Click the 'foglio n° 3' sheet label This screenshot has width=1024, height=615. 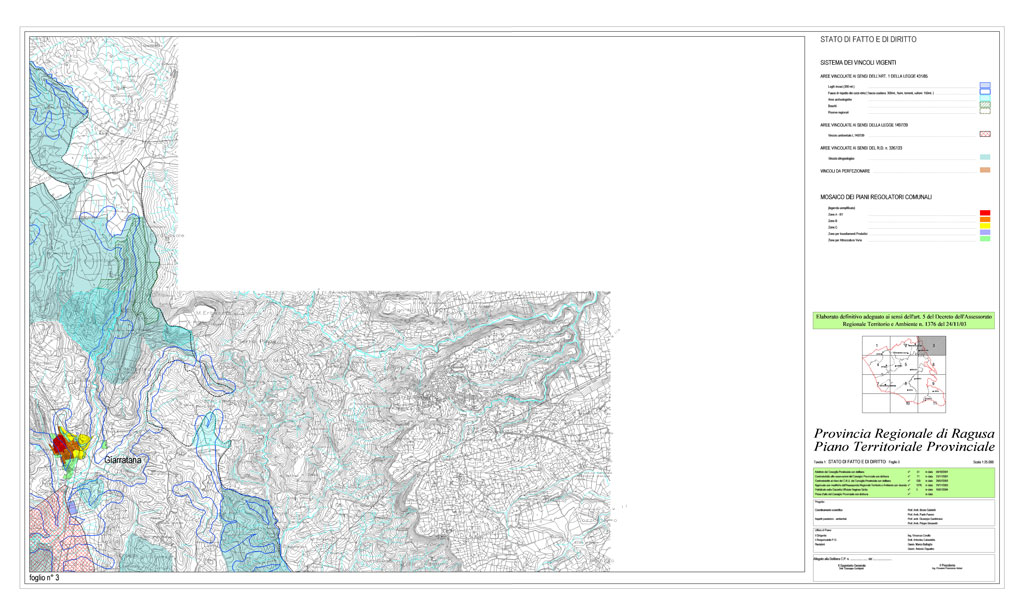52,579
